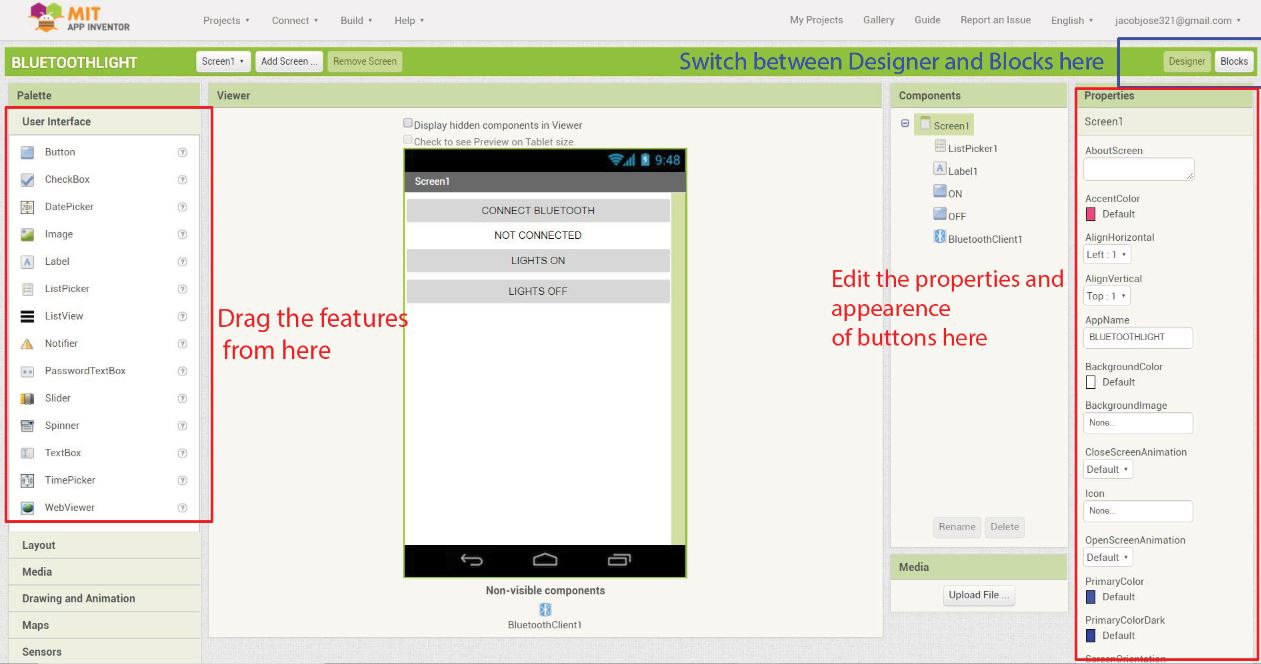The height and width of the screenshot is (664, 1261).
Task: Enable Display hidden components in Viewer
Action: pos(408,123)
